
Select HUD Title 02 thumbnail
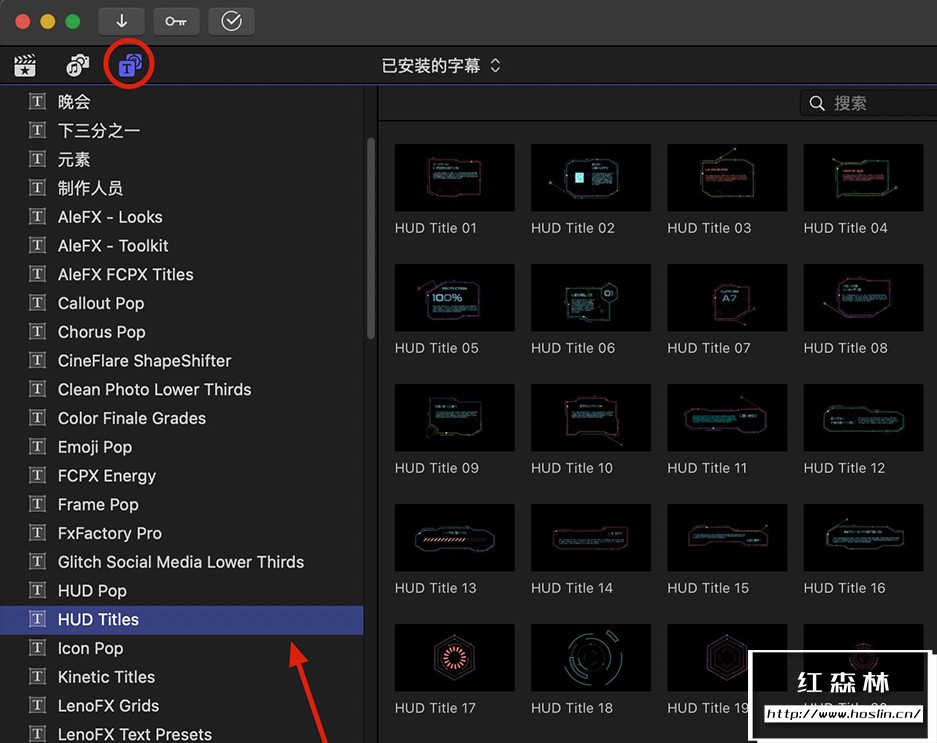pyautogui.click(x=591, y=178)
